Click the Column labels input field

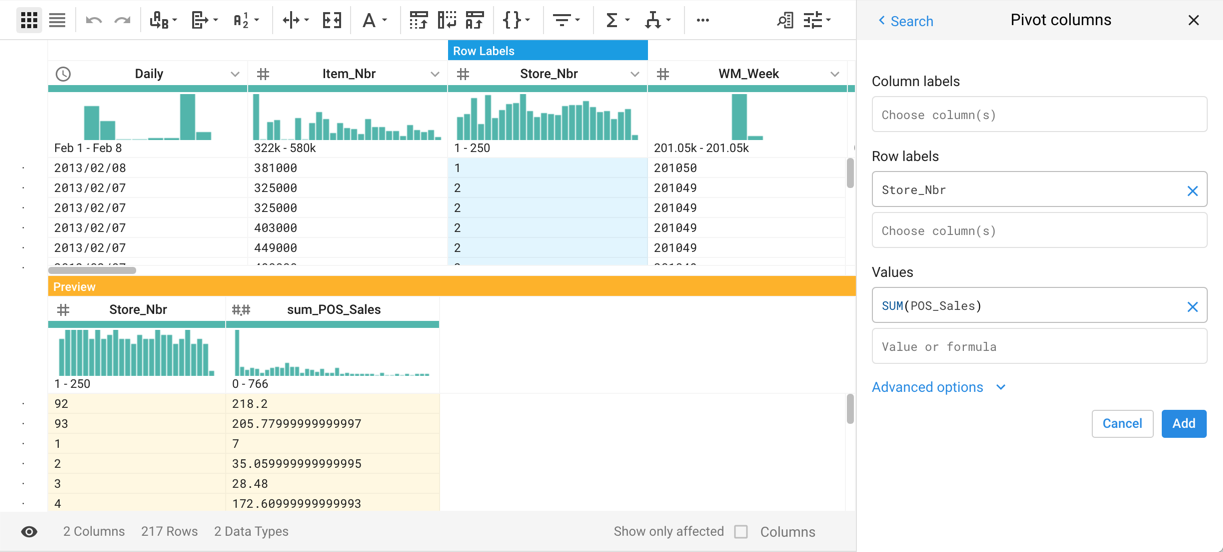pos(1039,115)
